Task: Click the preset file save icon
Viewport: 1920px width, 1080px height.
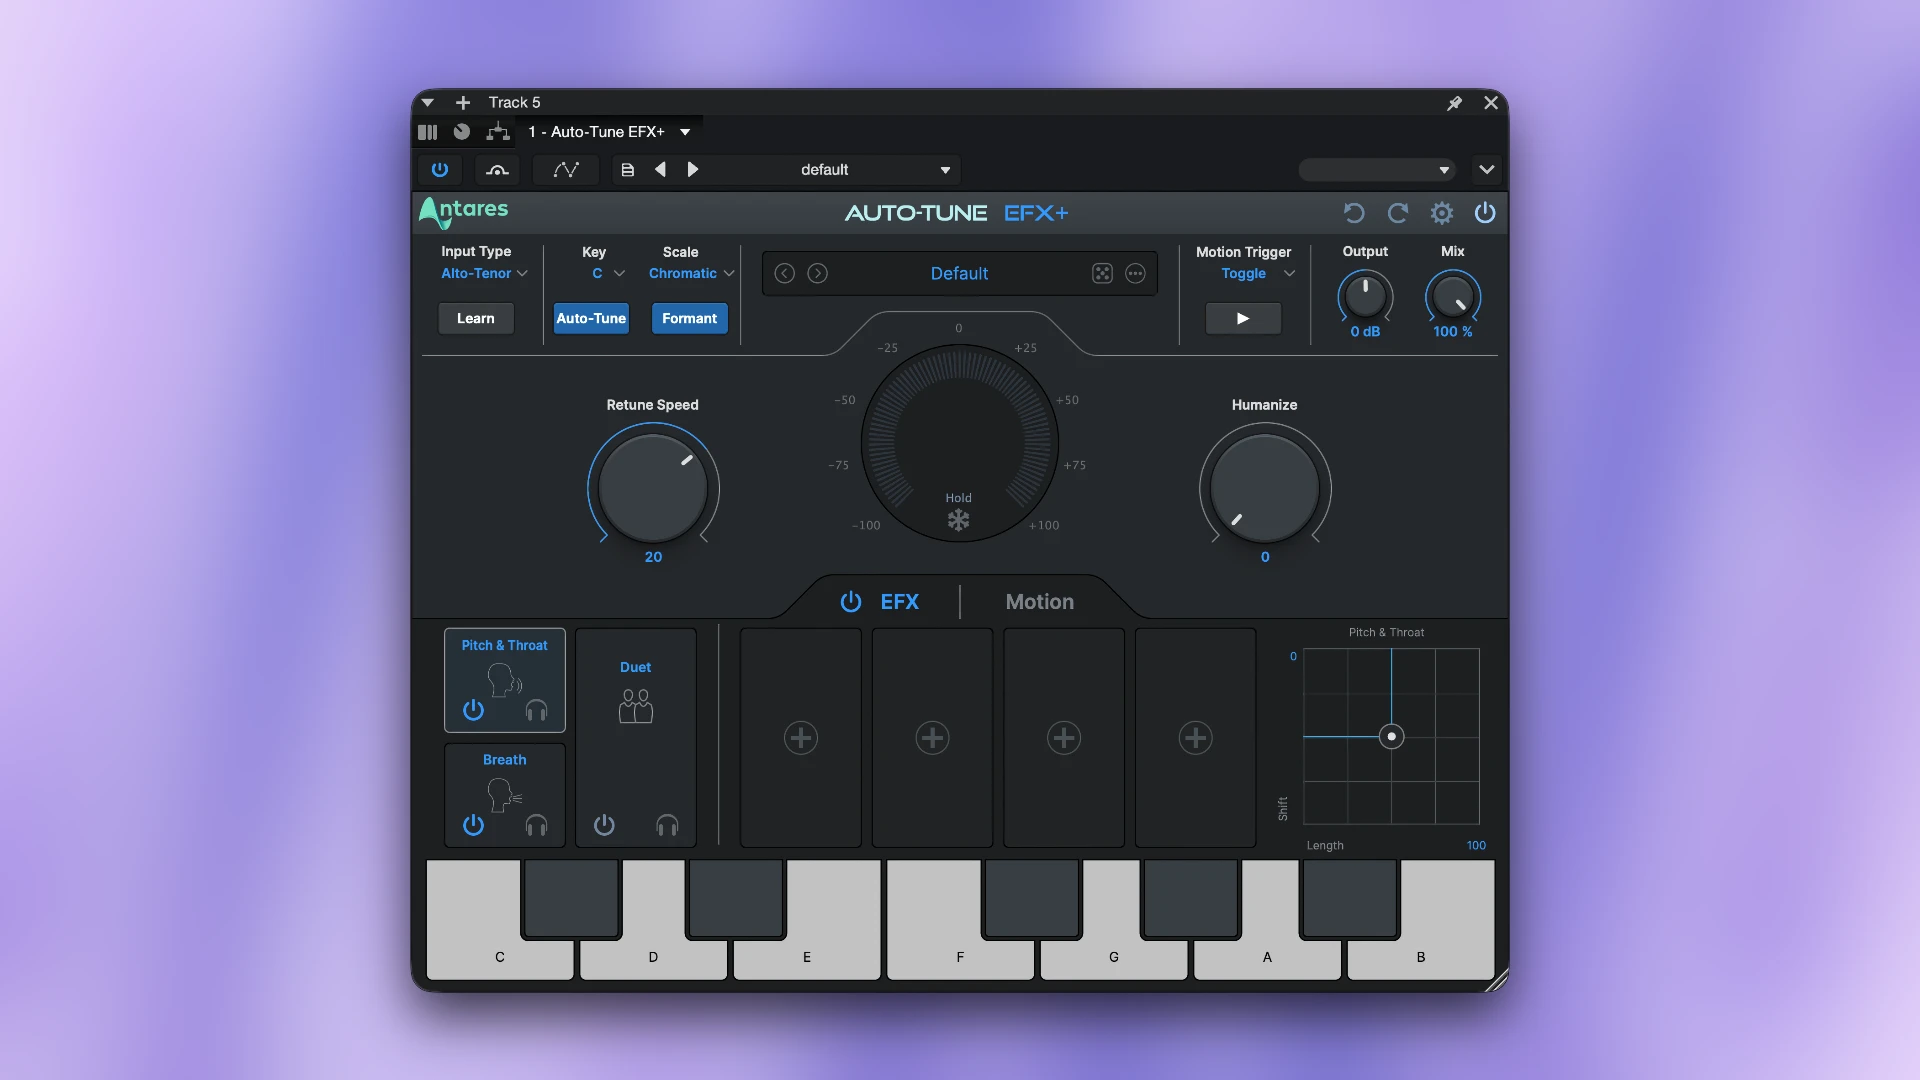Action: pos(628,170)
